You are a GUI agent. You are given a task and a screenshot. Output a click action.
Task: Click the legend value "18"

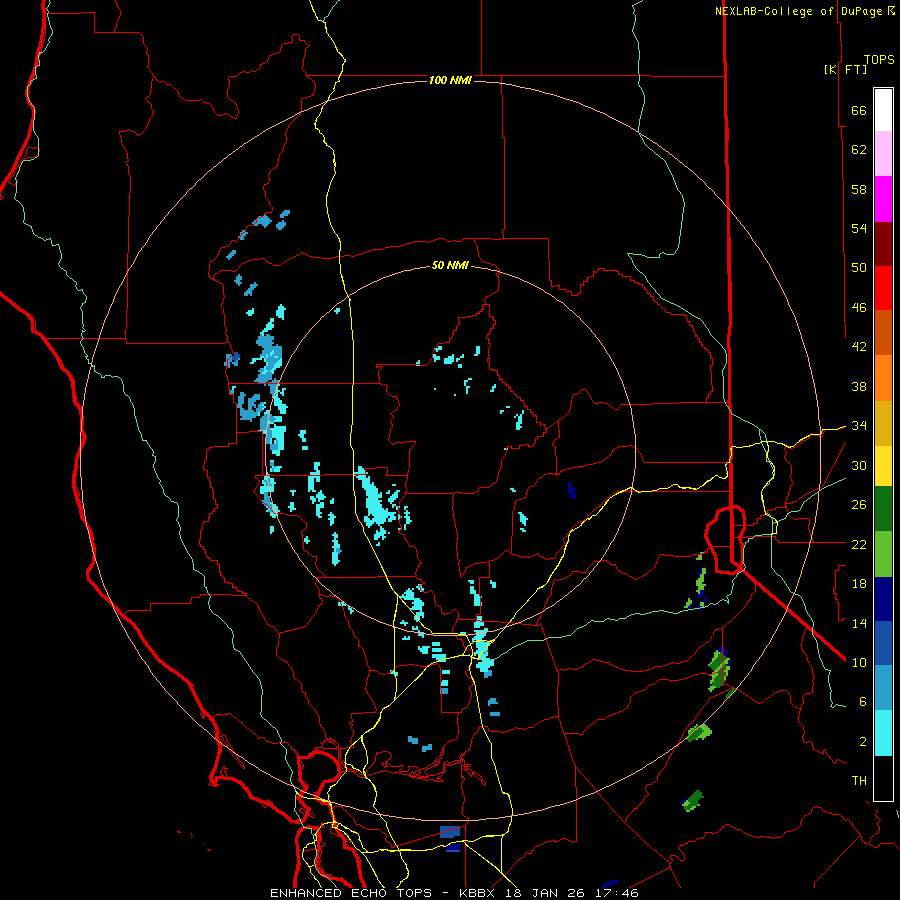[859, 584]
